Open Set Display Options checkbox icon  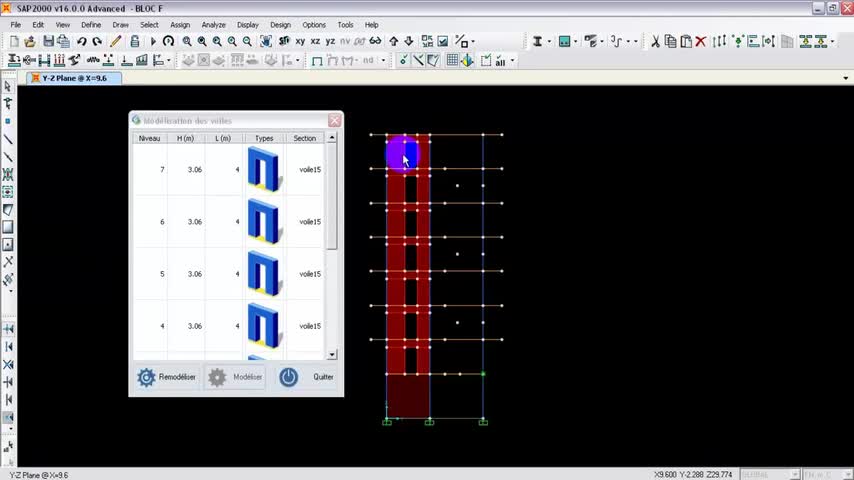[x=443, y=41]
